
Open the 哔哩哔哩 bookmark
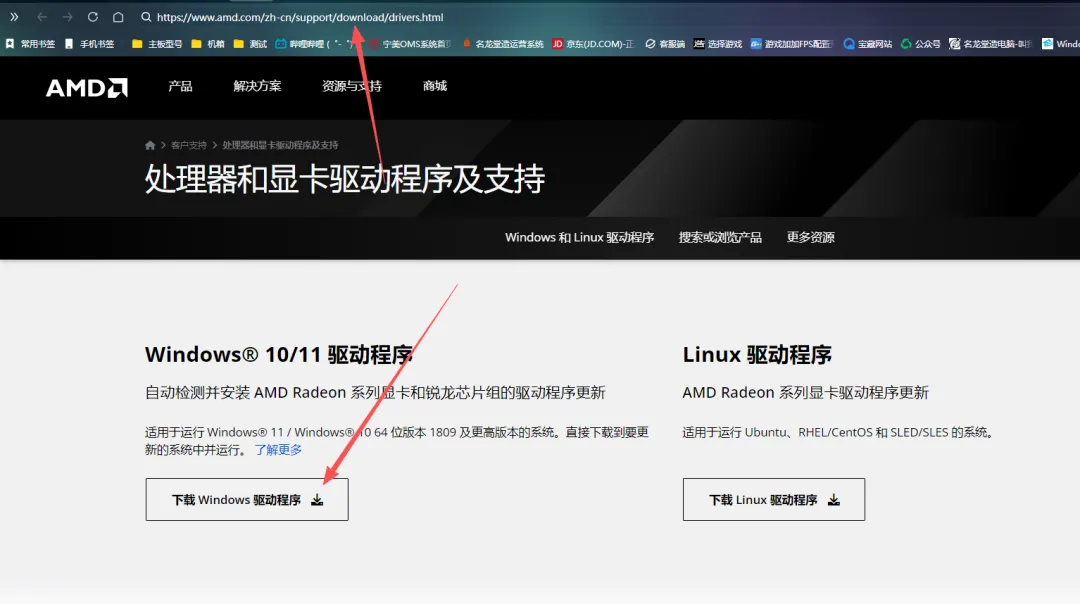315,44
